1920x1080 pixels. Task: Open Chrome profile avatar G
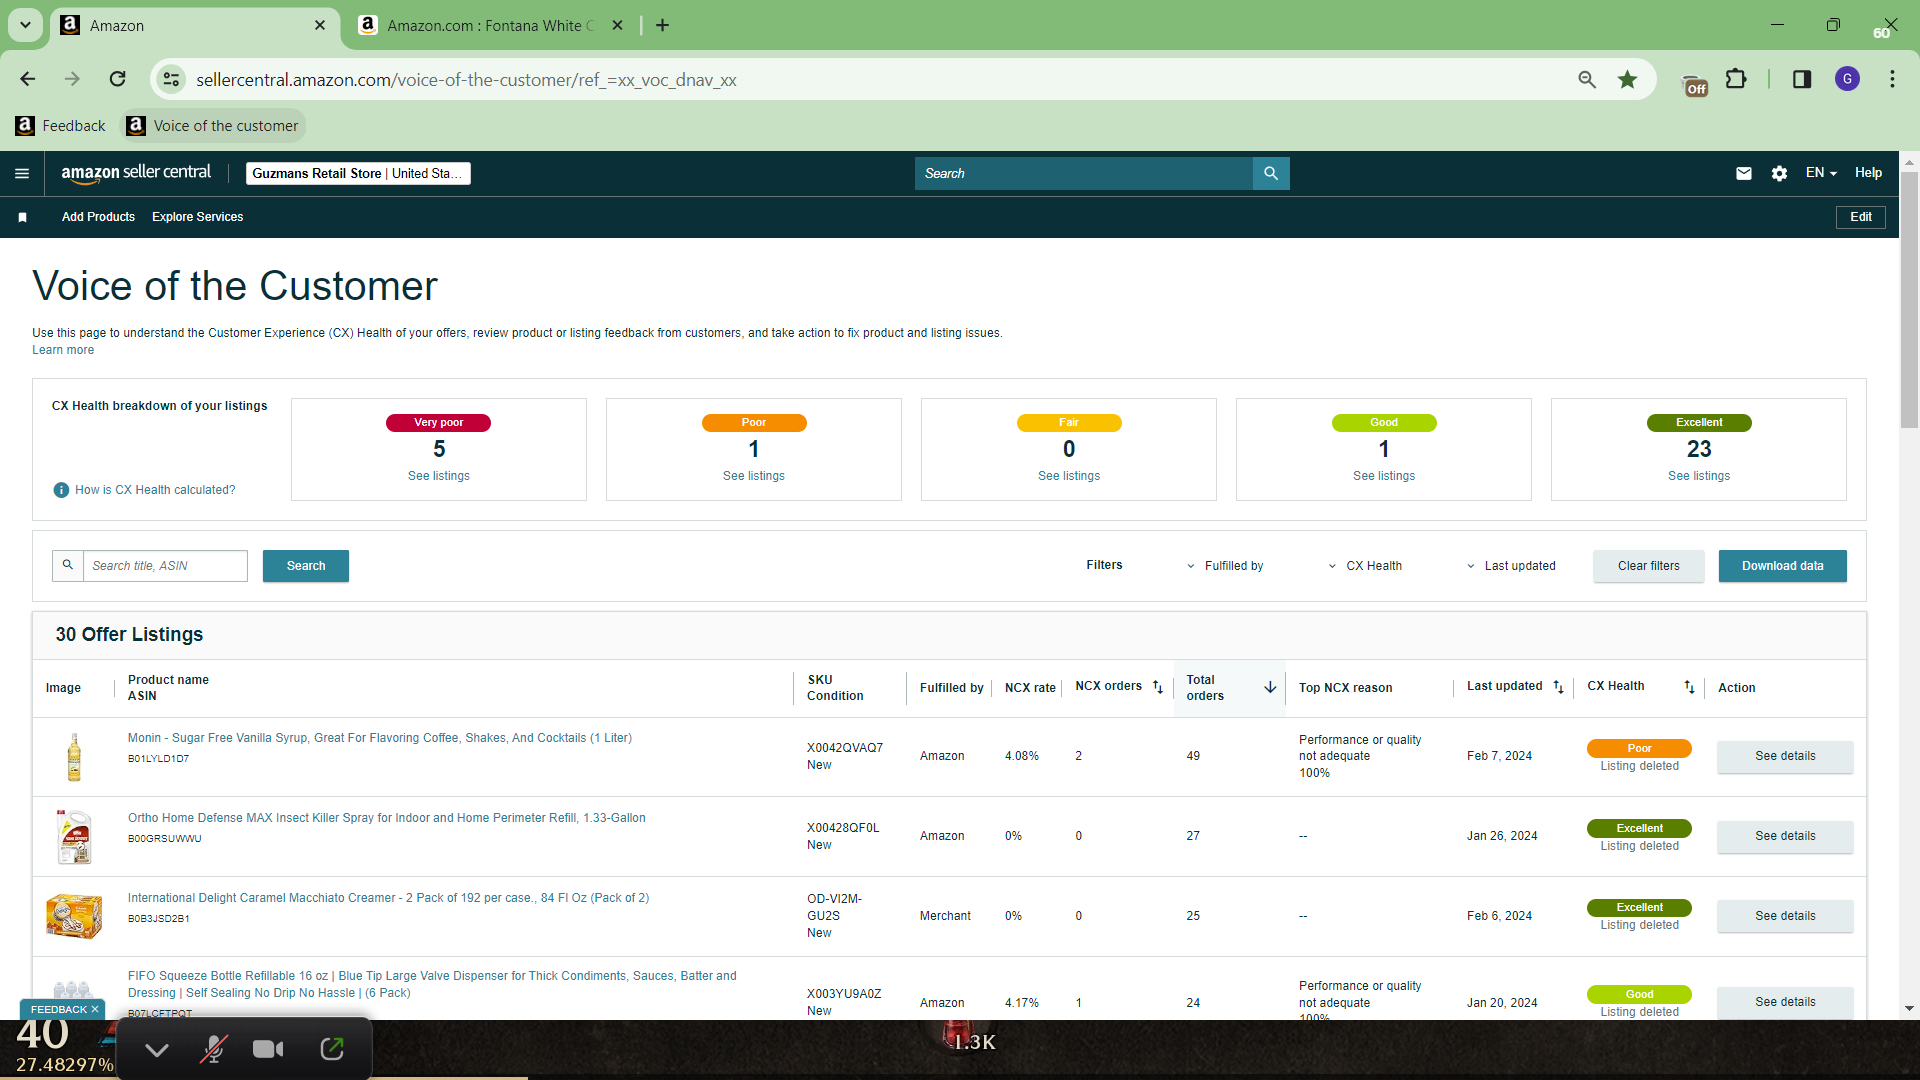point(1848,79)
